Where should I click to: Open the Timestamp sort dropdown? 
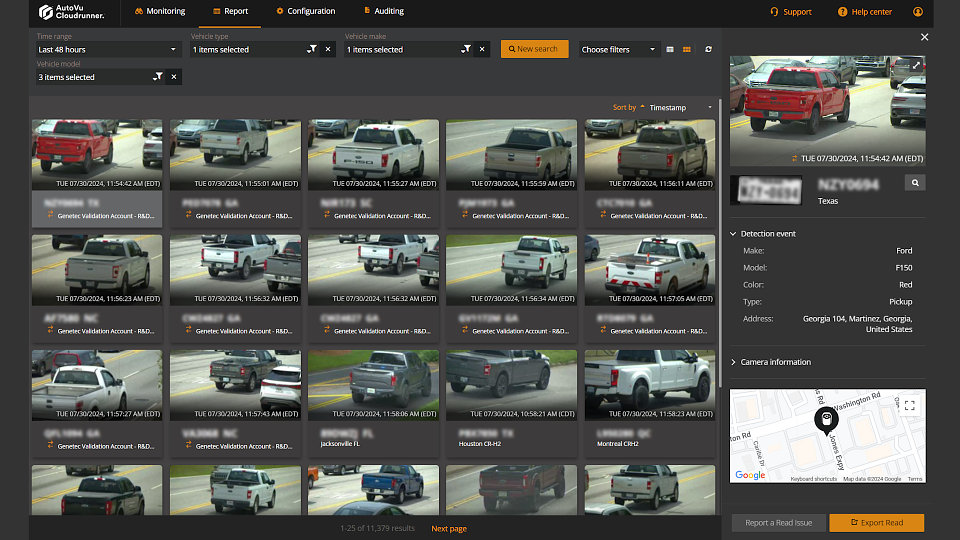681,108
